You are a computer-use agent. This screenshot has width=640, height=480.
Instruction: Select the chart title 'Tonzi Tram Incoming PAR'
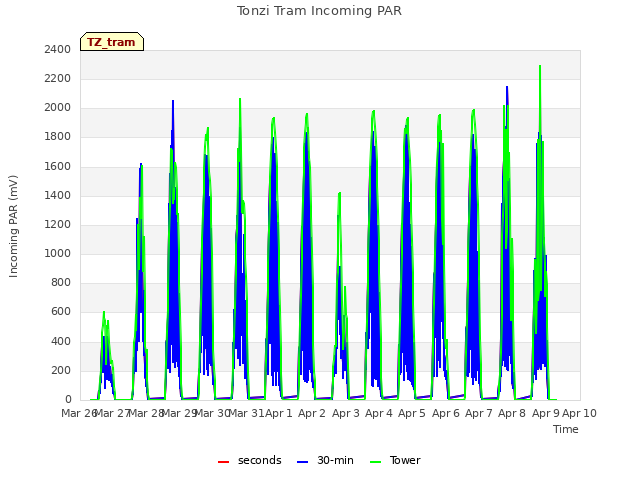319,11
